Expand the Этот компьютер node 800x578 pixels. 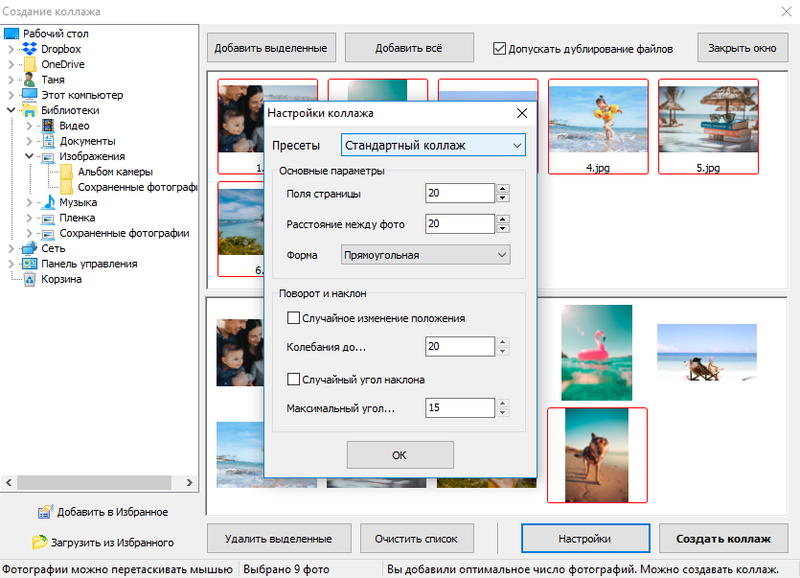(x=11, y=95)
